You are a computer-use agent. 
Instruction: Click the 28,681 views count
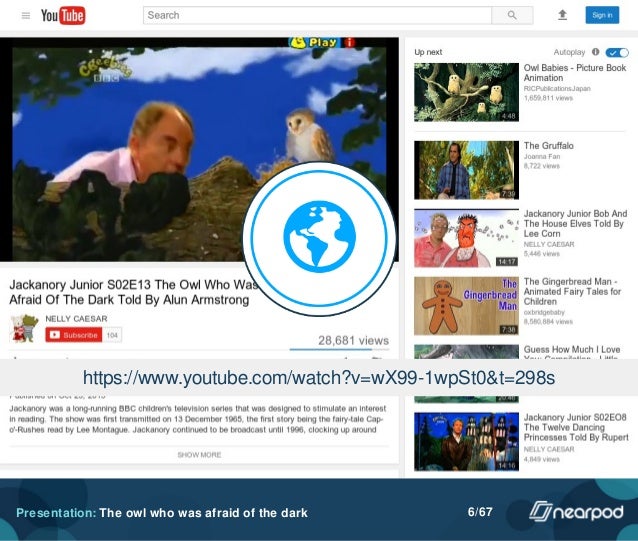[353, 340]
